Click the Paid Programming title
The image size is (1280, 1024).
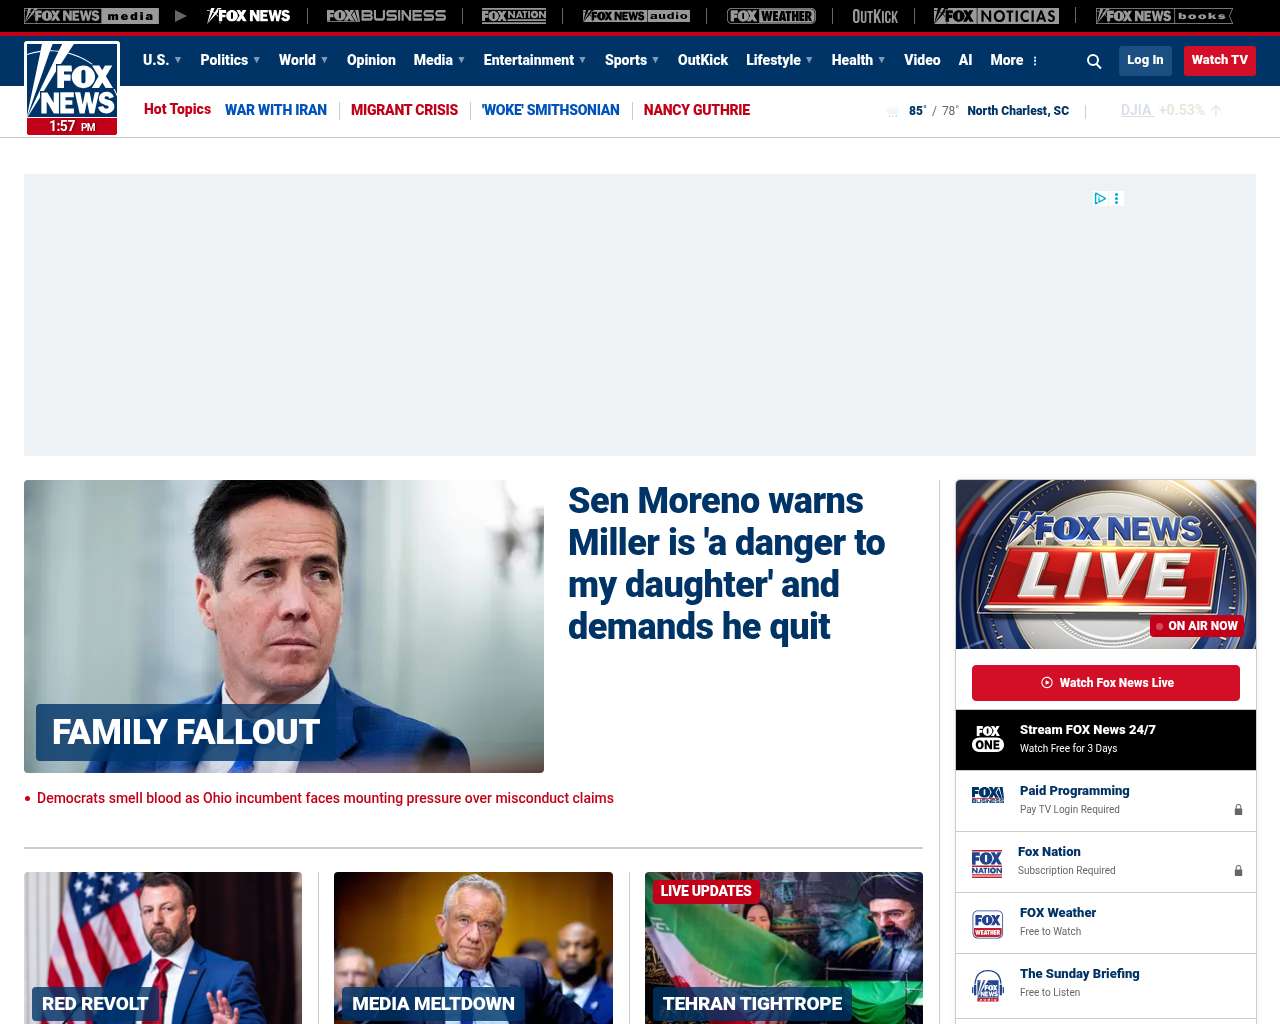click(1075, 791)
